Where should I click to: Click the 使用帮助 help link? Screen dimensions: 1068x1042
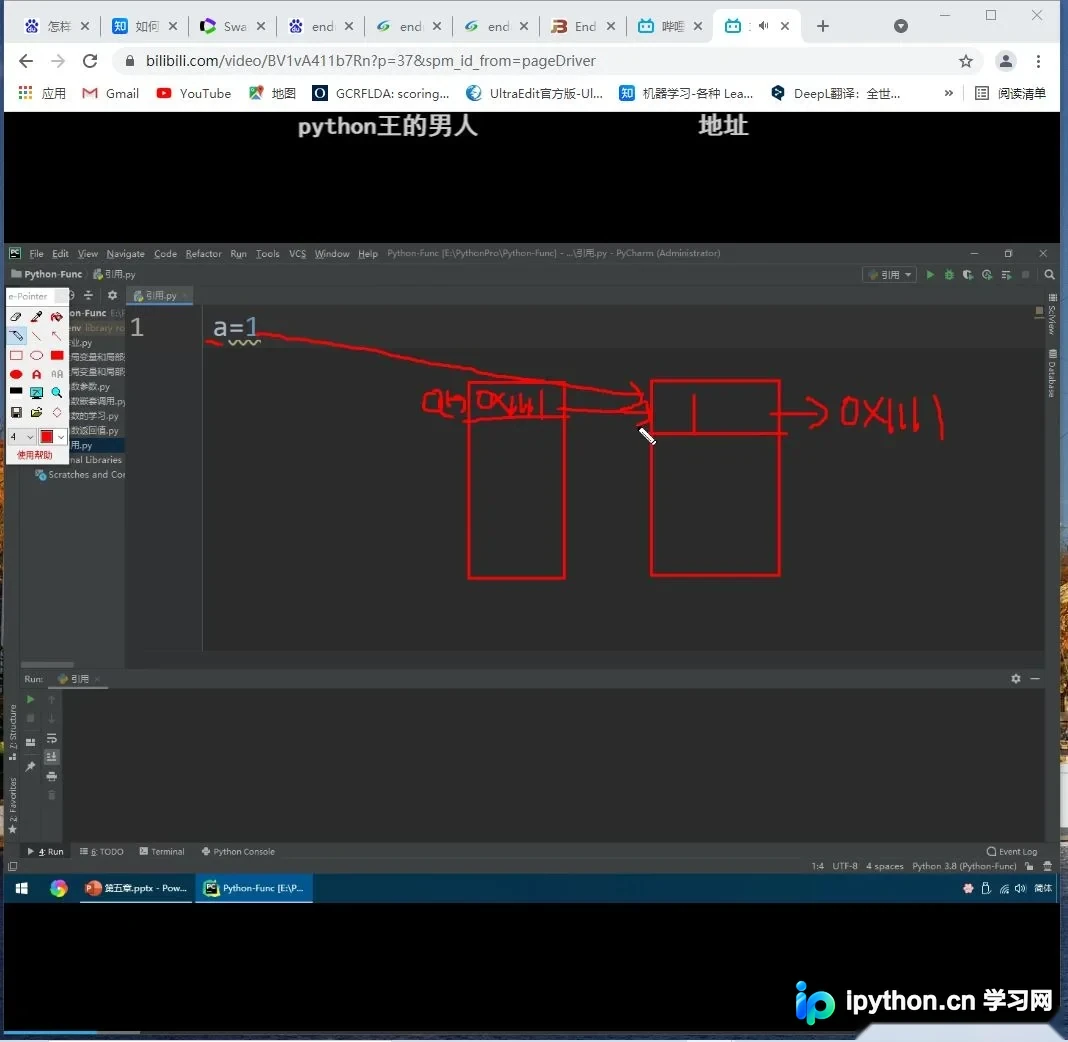[34, 455]
